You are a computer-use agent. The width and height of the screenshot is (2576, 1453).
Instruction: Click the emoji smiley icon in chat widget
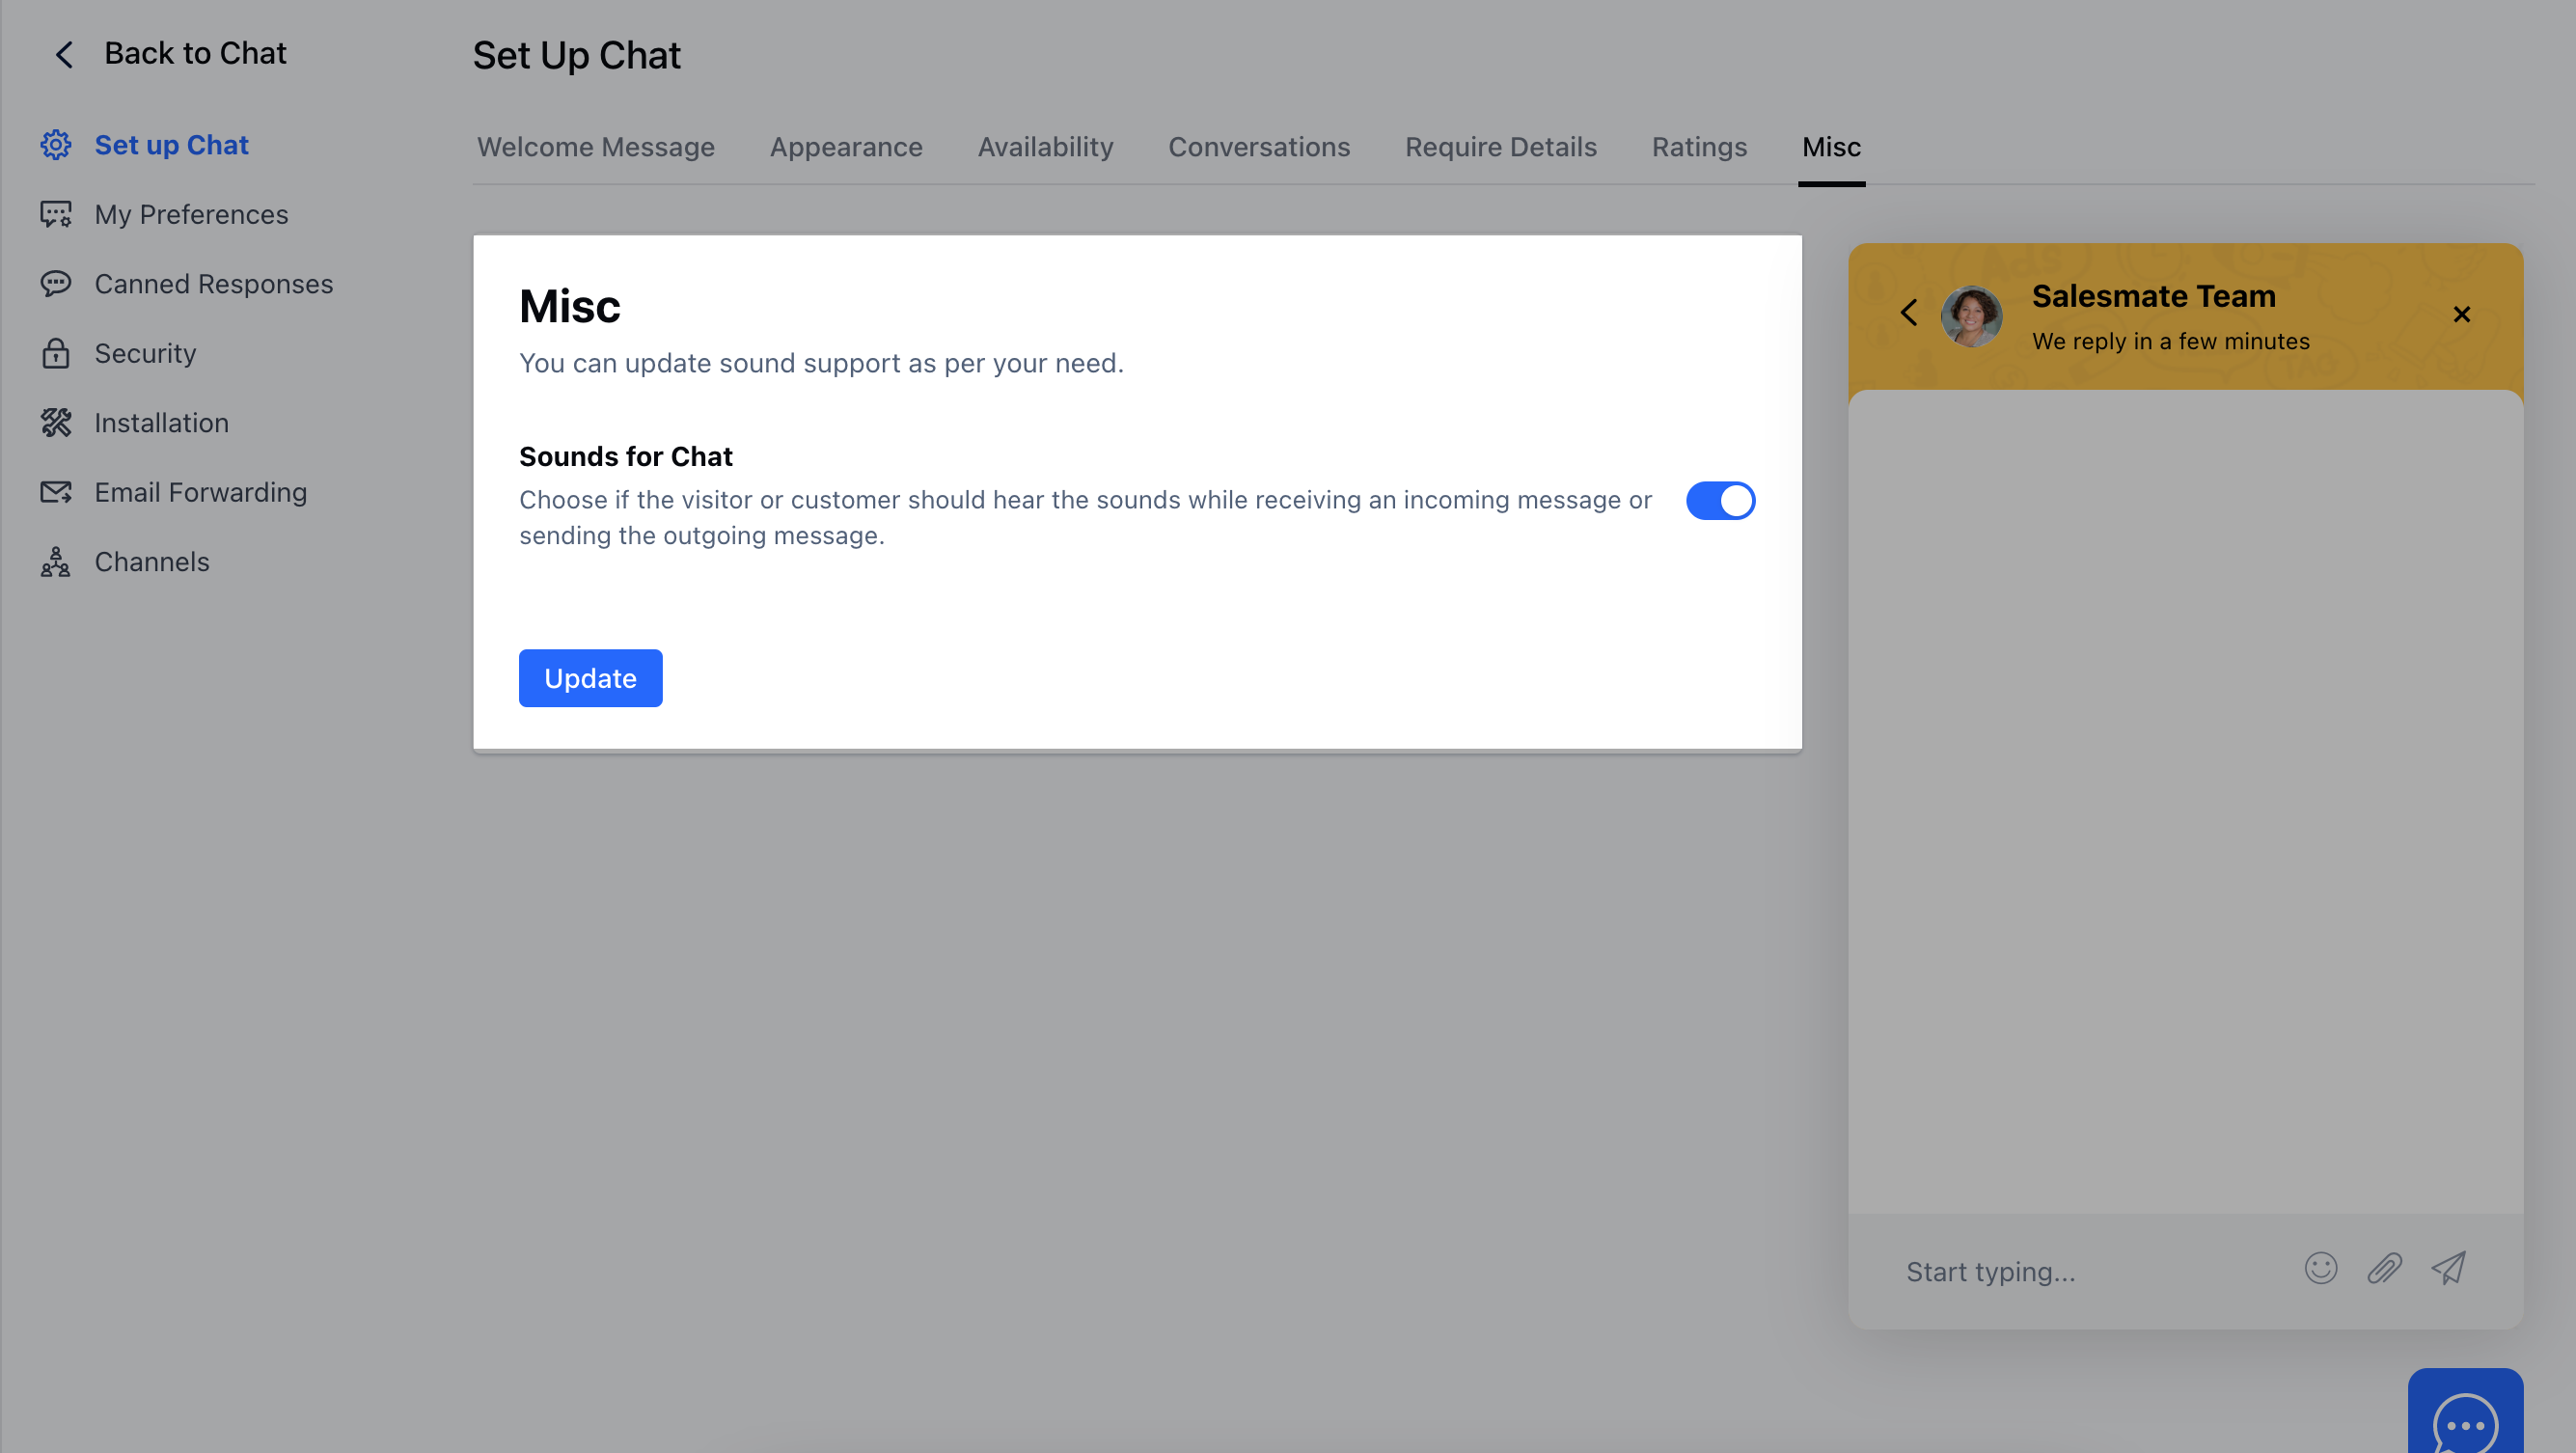(2322, 1268)
